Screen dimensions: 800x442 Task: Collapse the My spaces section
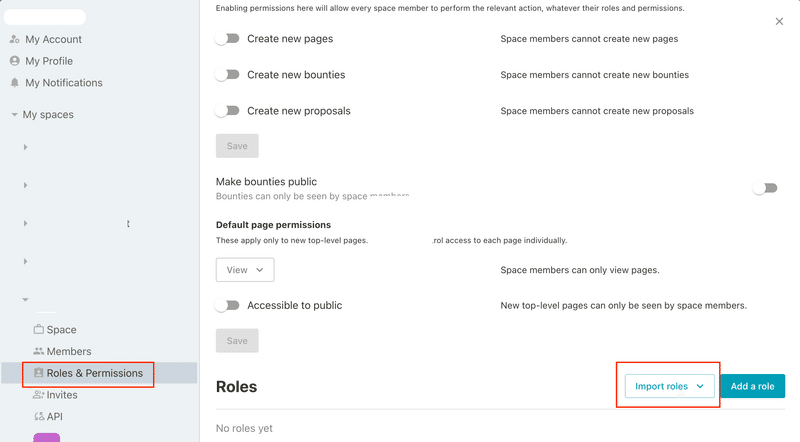click(15, 114)
